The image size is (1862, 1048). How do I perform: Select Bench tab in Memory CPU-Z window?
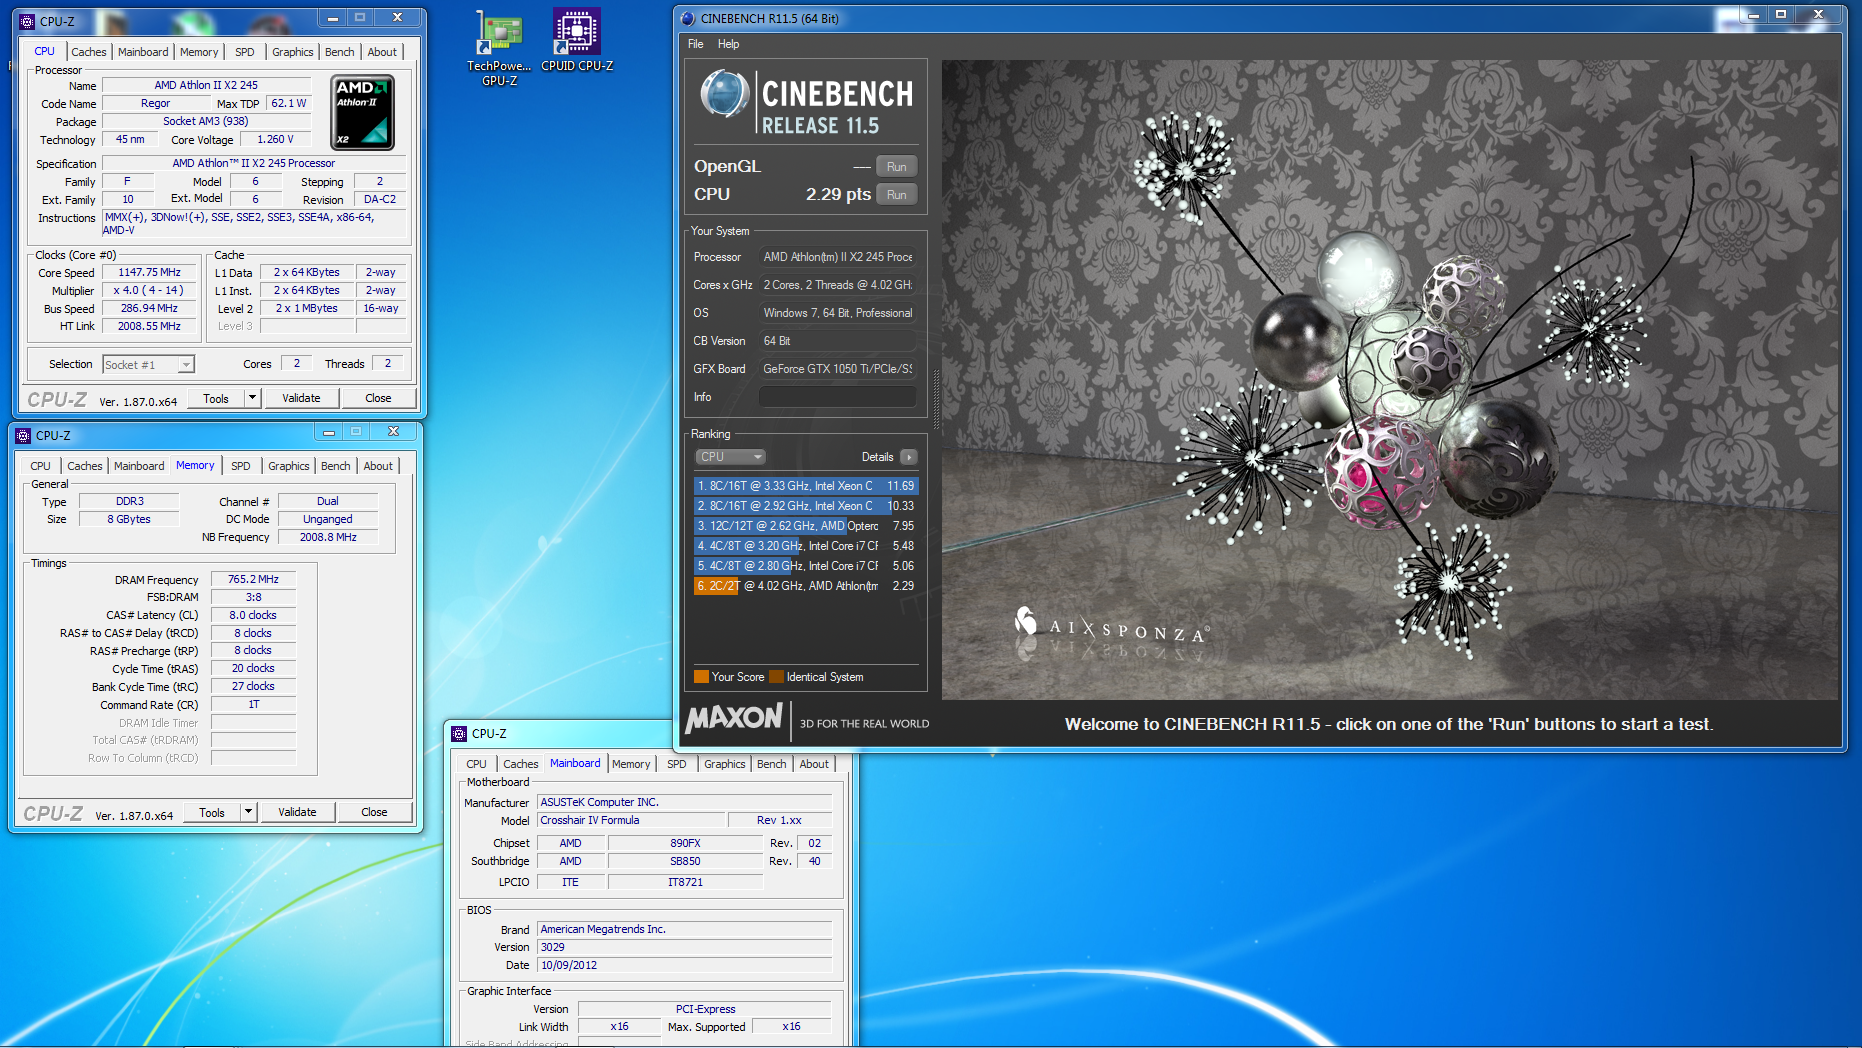[336, 466]
